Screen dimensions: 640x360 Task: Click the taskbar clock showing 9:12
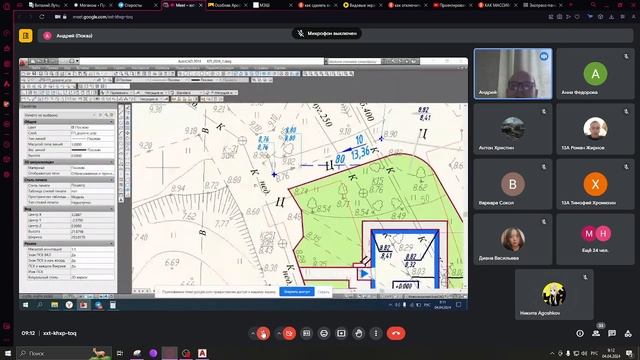611,353
